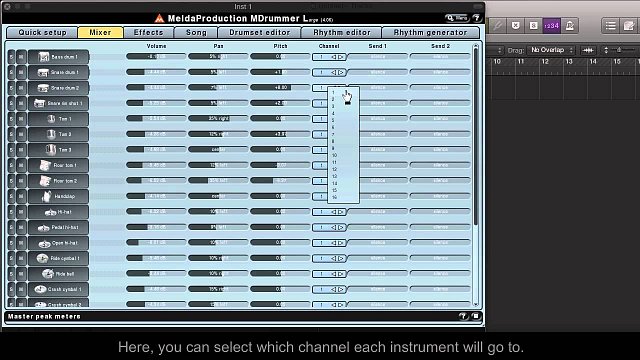Open the Pedal hi-hat channel selector
Screen dimensions: 640x360
click(329, 228)
